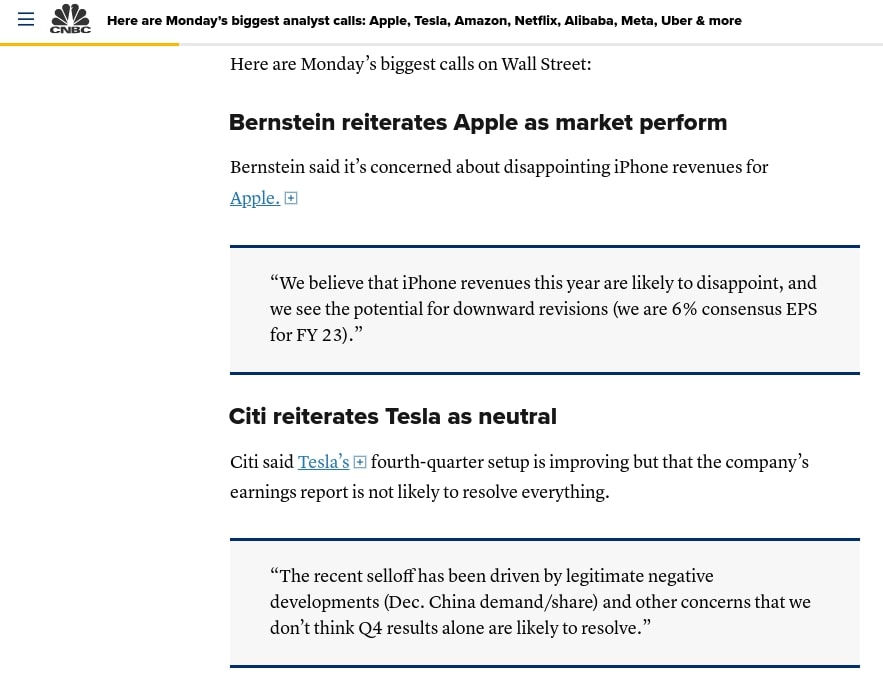Viewport: 883px width, 693px height.
Task: Click the recent selloff quote block
Action: pyautogui.click(x=544, y=603)
